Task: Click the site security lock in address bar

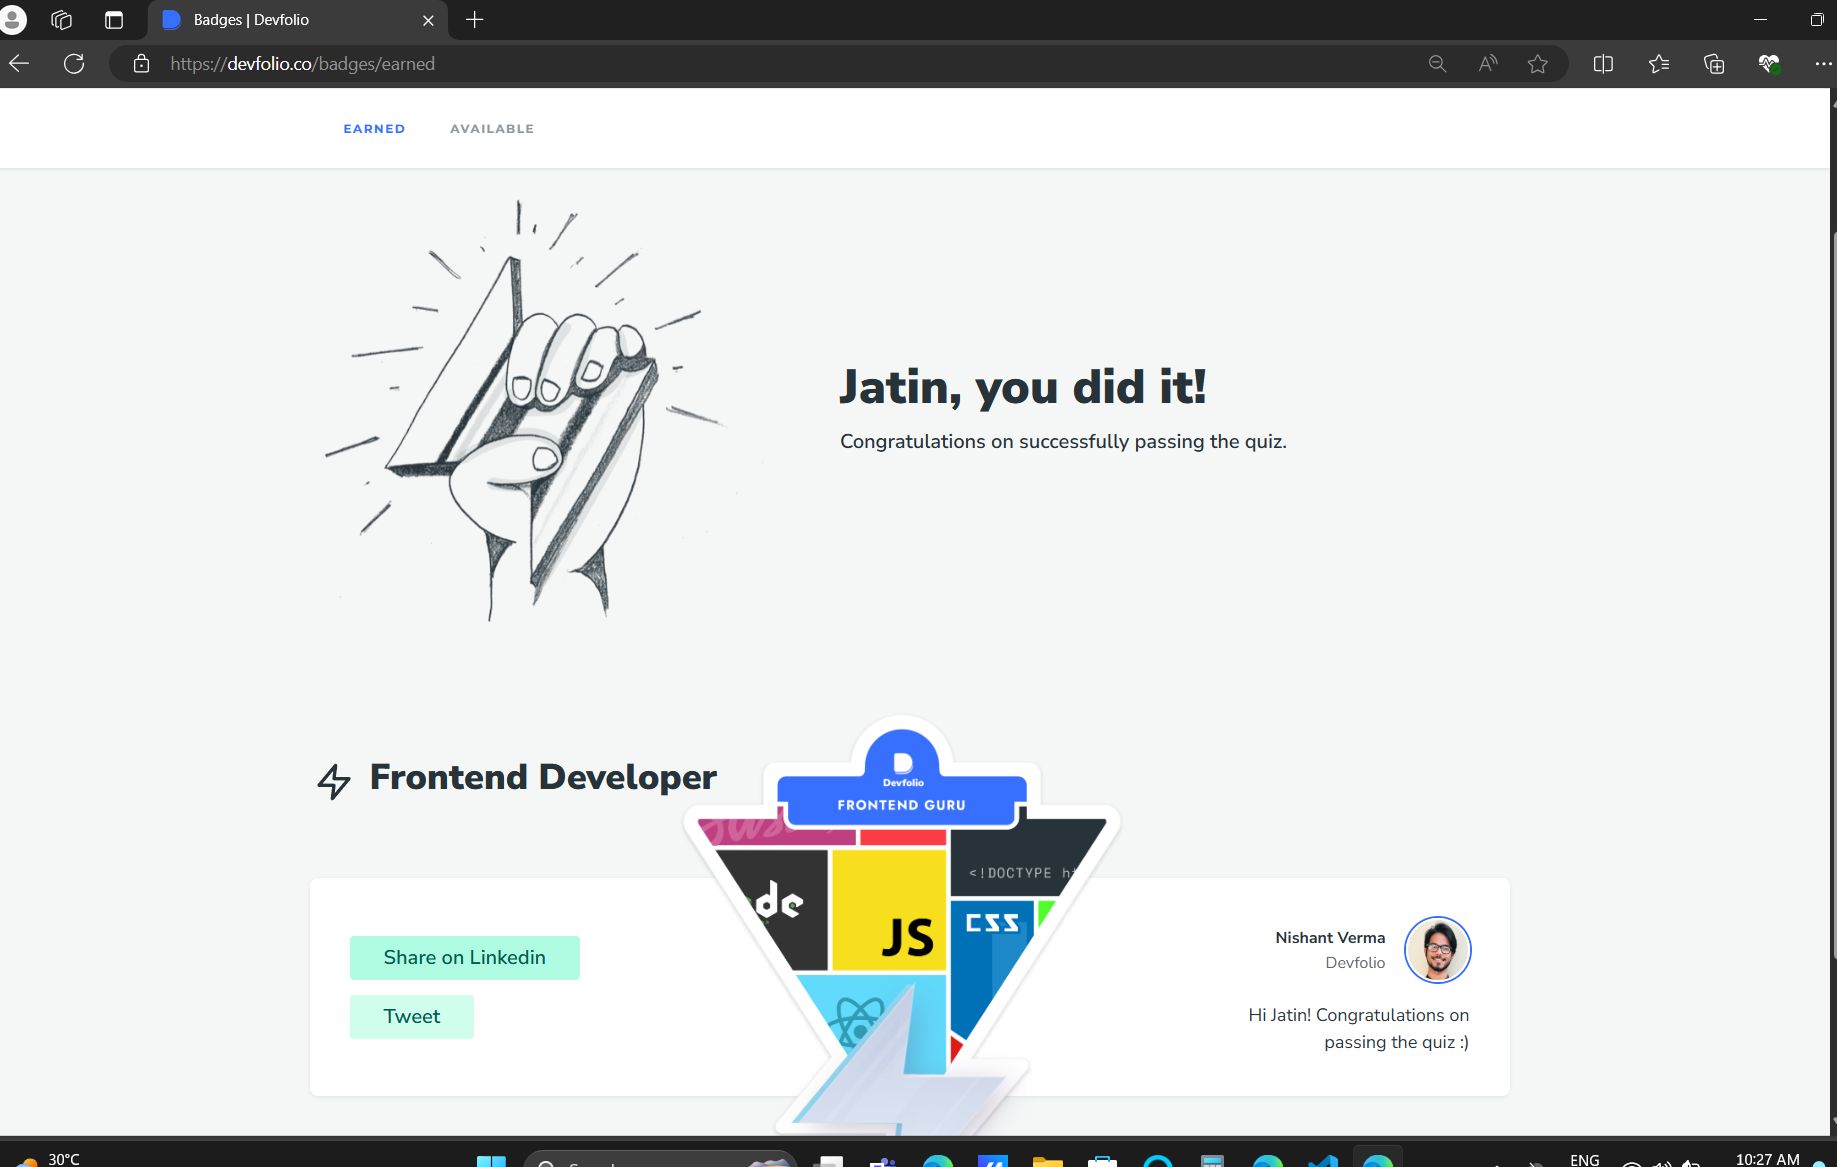Action: click(x=140, y=63)
